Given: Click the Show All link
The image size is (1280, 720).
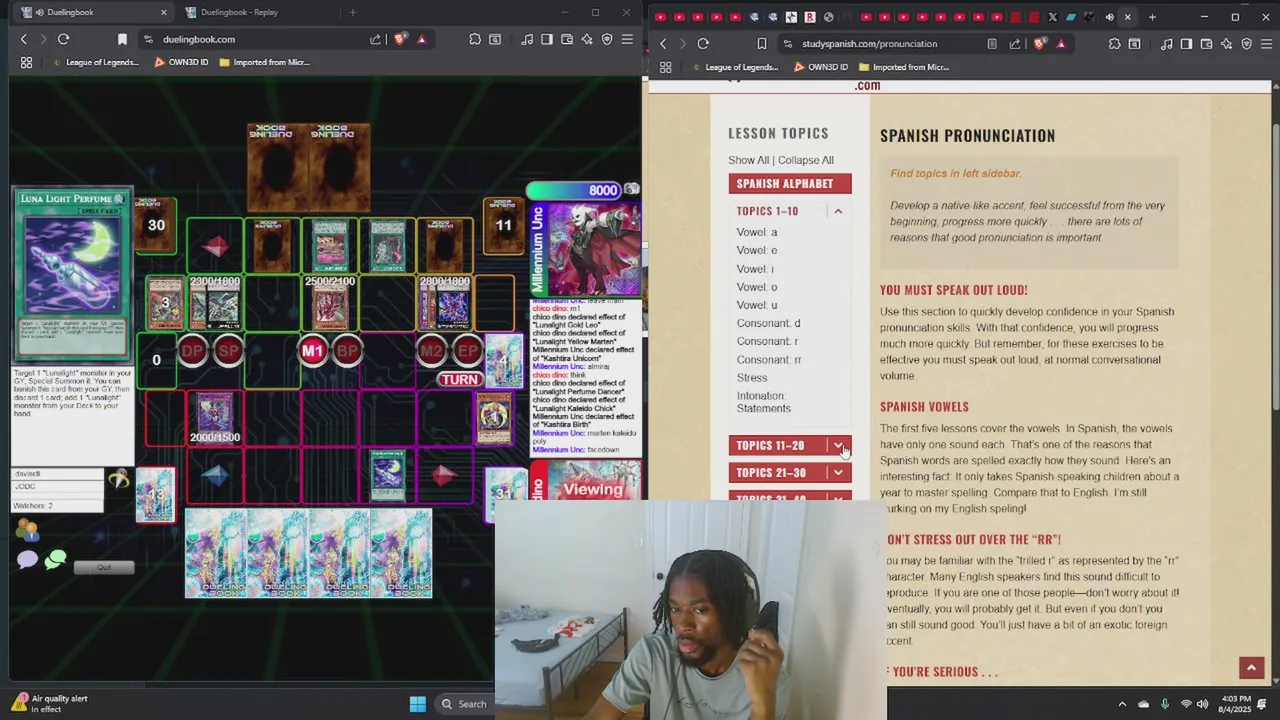Looking at the screenshot, I should click(749, 160).
